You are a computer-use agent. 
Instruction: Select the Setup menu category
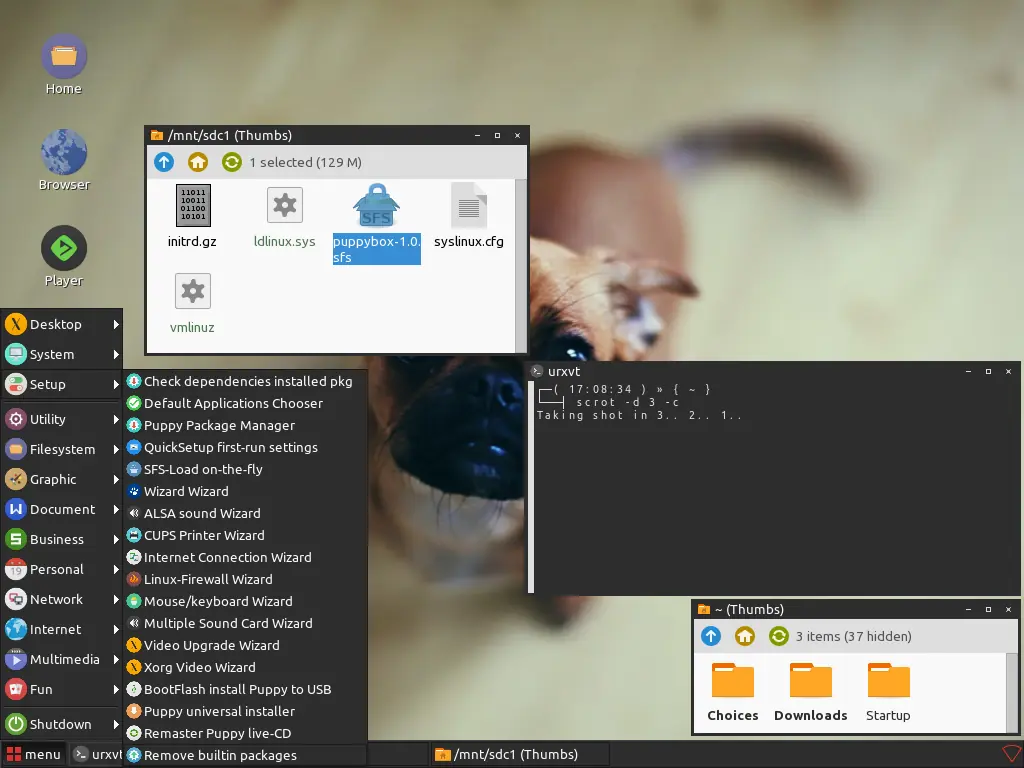[62, 385]
